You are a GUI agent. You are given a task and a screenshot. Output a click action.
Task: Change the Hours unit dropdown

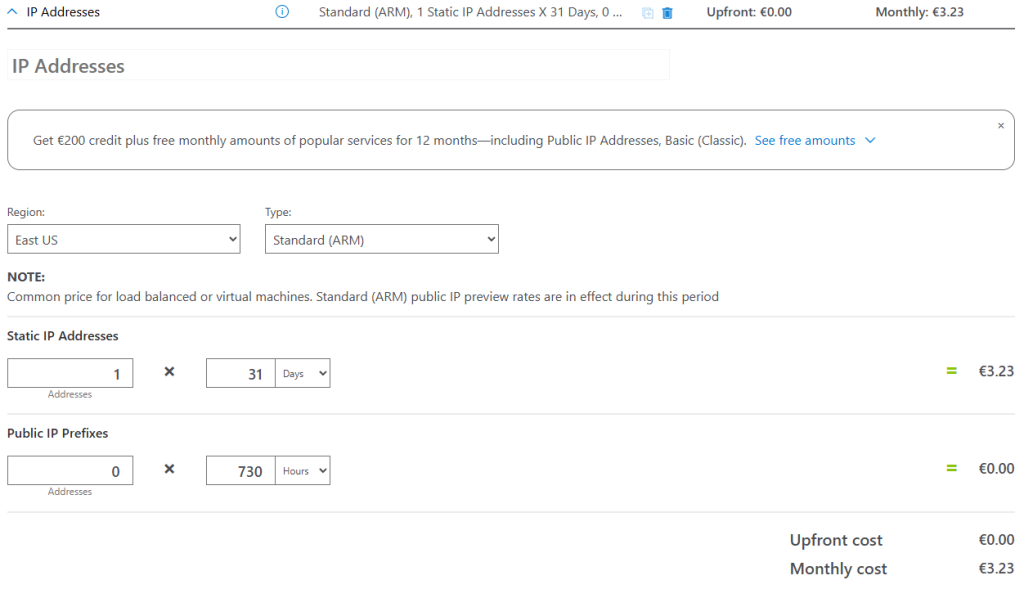pyautogui.click(x=302, y=470)
